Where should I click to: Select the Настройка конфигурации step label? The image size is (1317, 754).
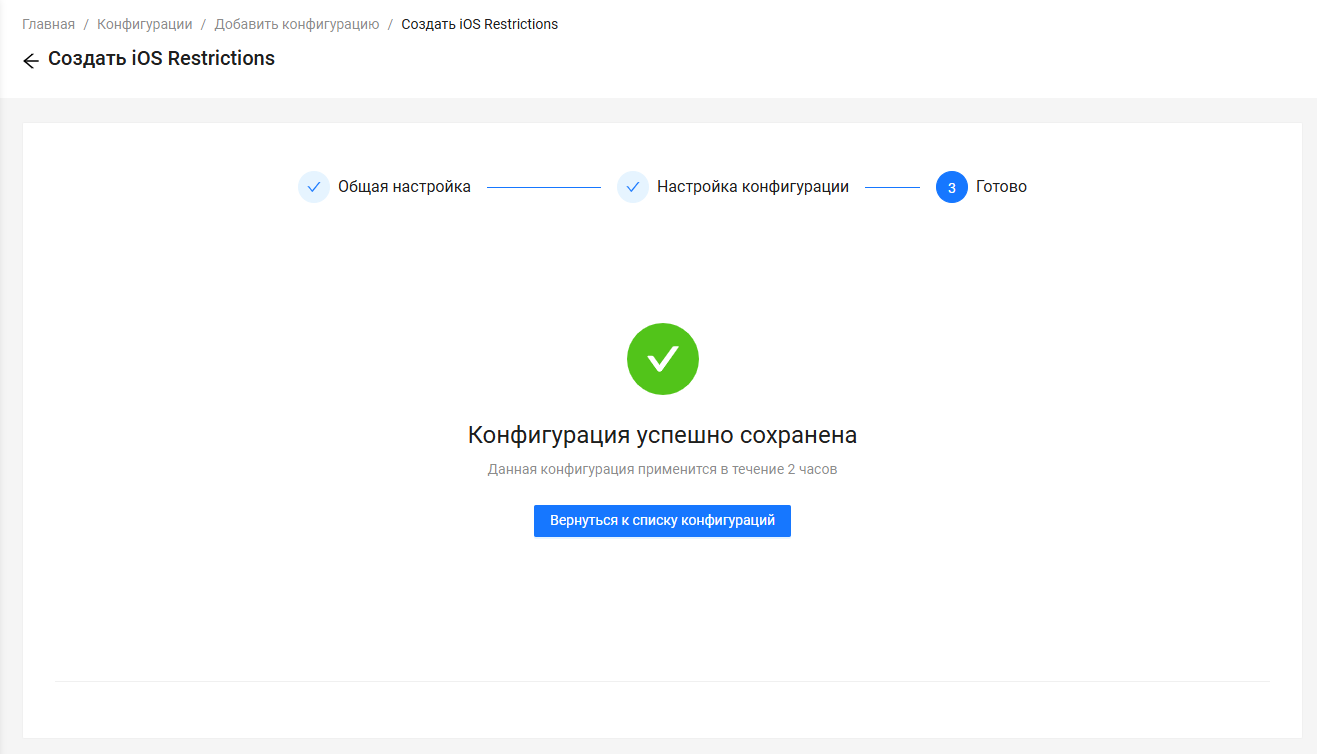click(x=752, y=187)
